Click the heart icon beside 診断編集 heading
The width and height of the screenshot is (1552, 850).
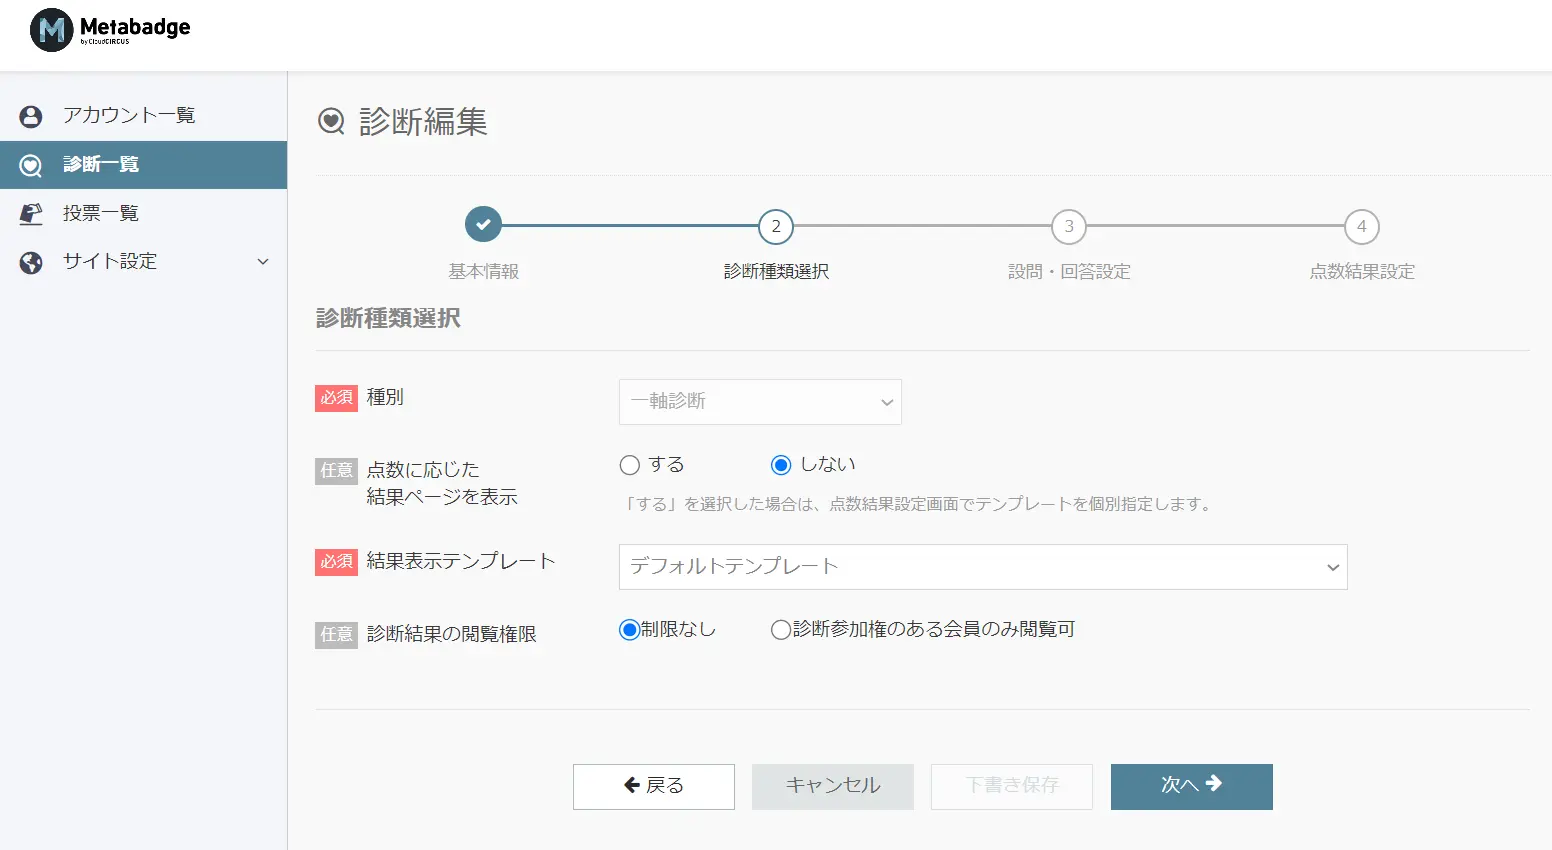(x=331, y=122)
